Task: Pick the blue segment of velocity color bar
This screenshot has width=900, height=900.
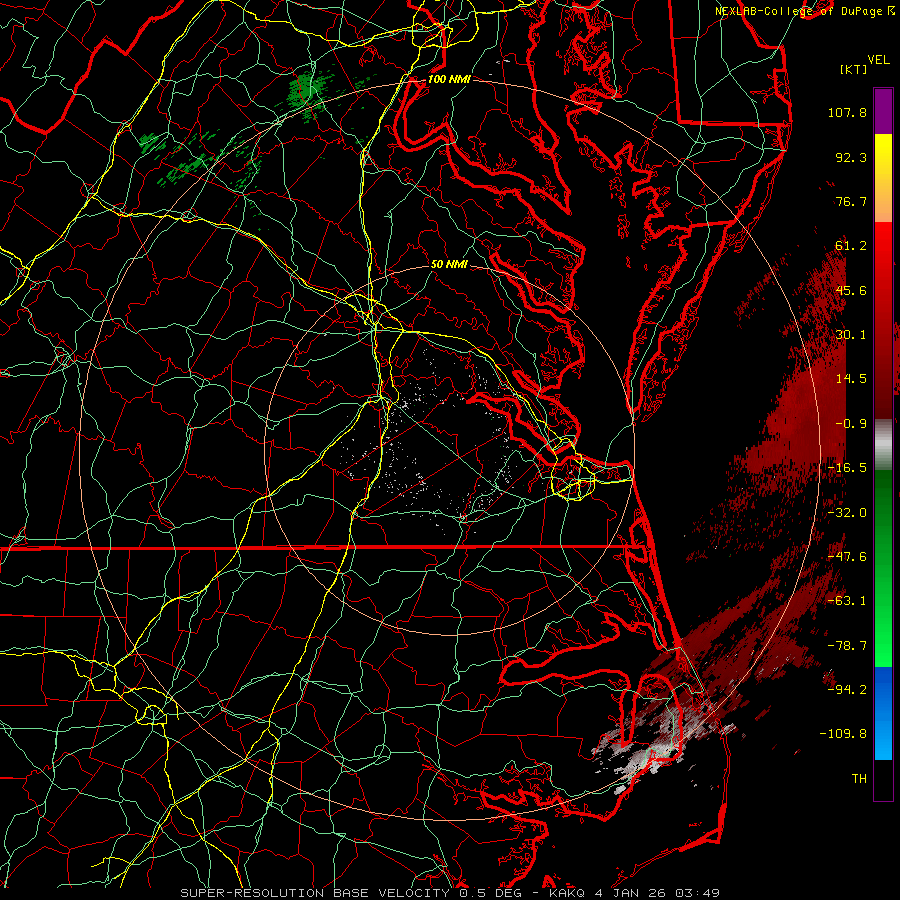Action: 883,713
